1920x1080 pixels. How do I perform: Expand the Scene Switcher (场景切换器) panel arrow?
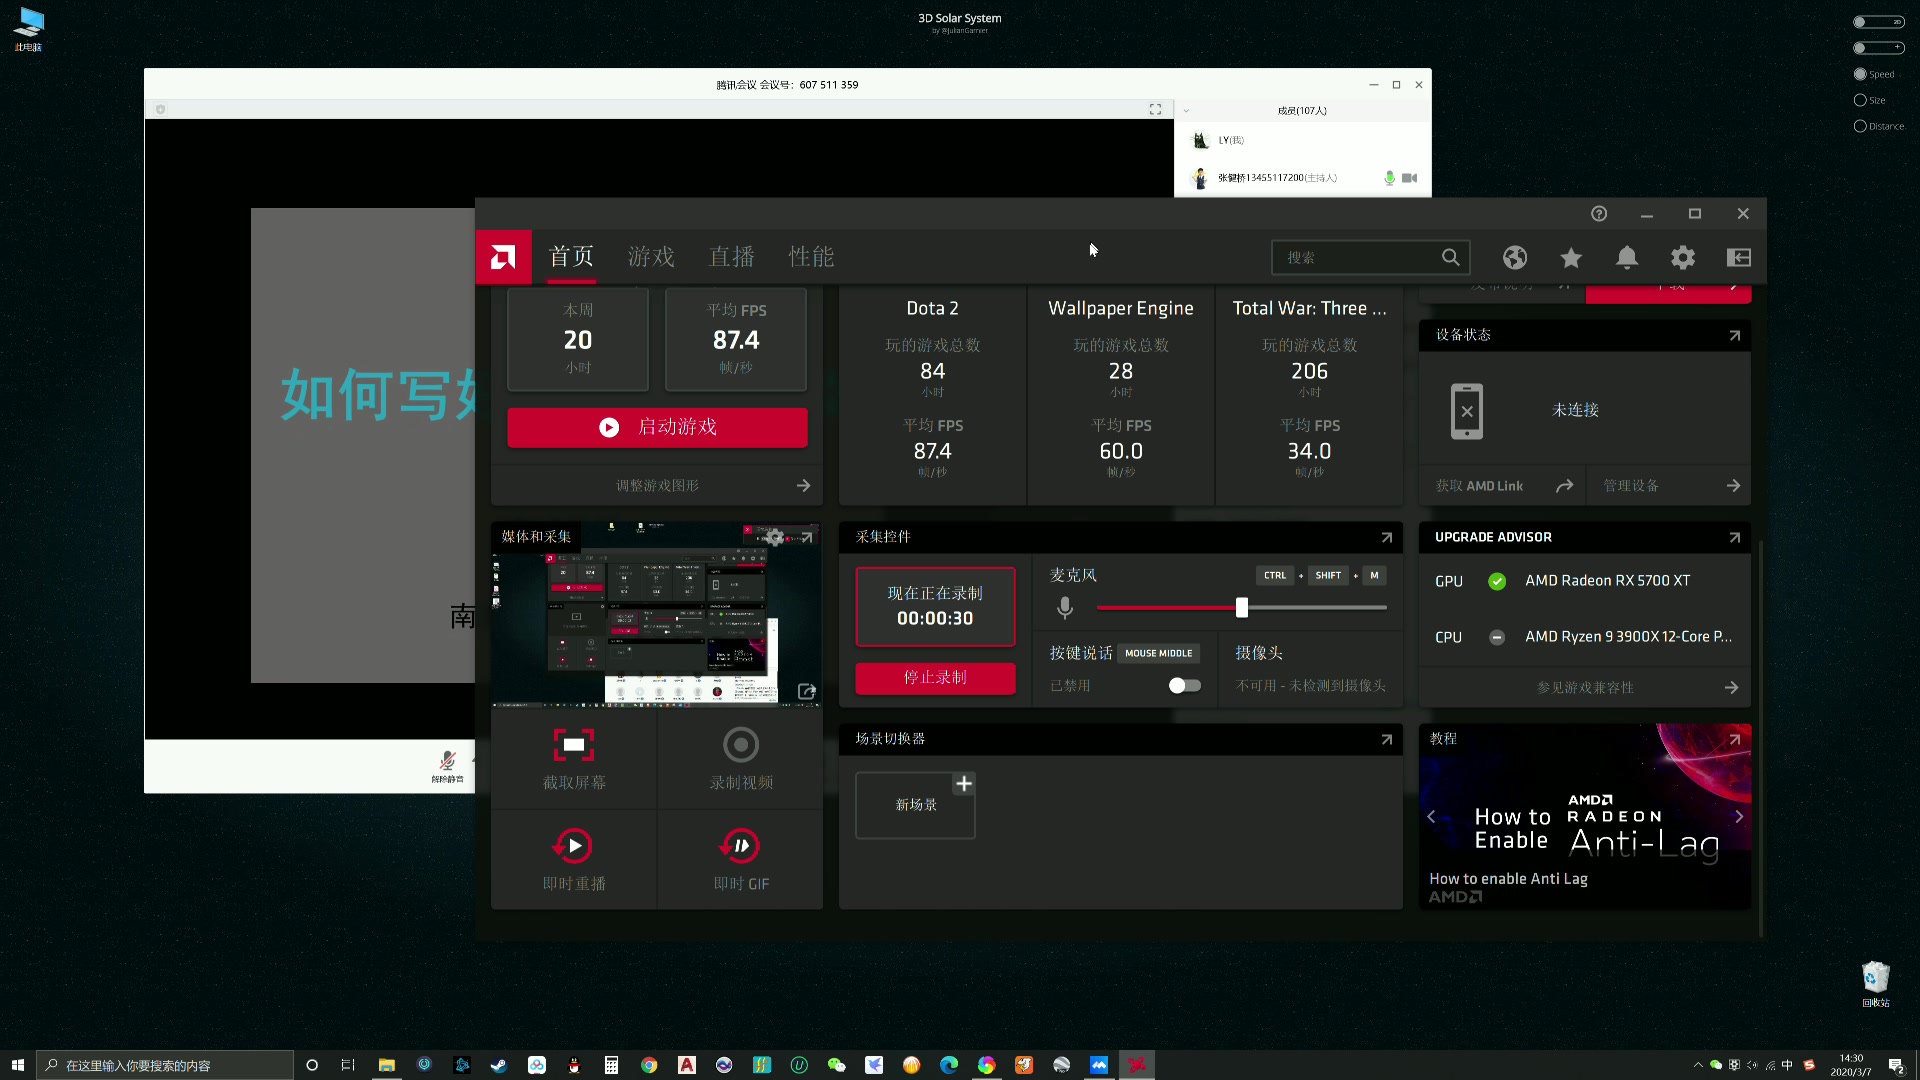[x=1387, y=740]
